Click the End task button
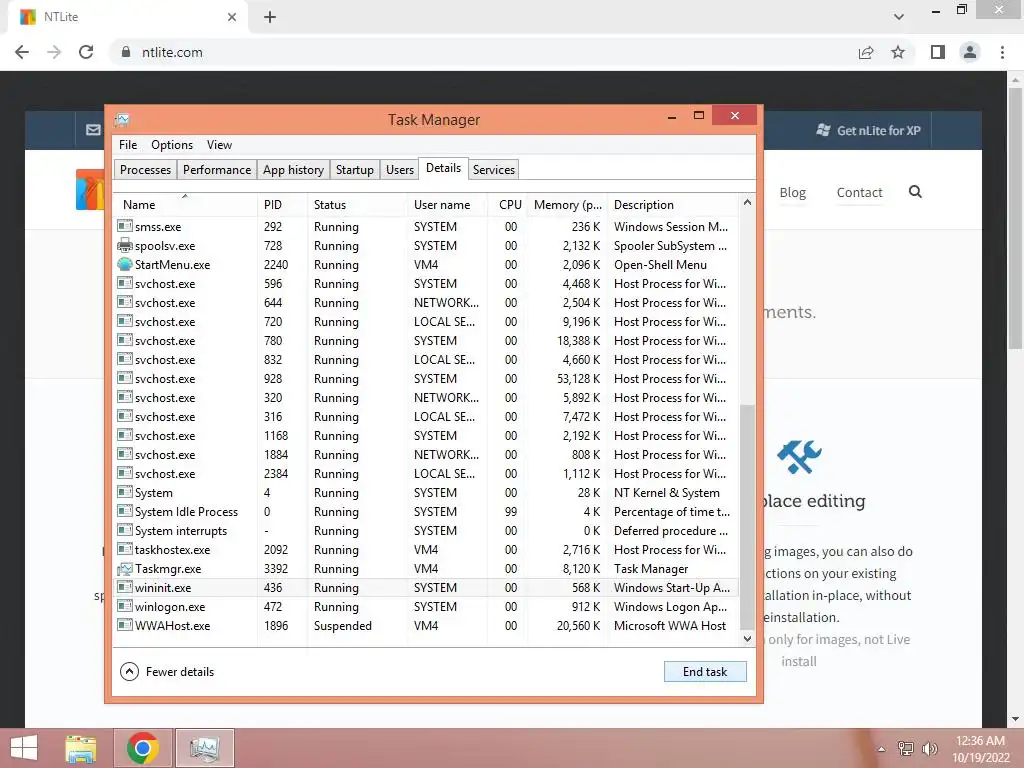This screenshot has width=1024, height=768. coord(705,671)
